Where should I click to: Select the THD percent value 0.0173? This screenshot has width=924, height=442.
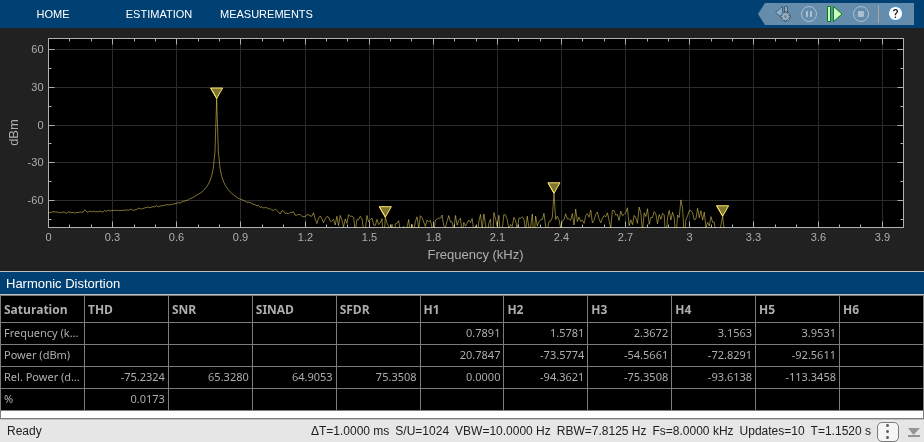(x=126, y=399)
